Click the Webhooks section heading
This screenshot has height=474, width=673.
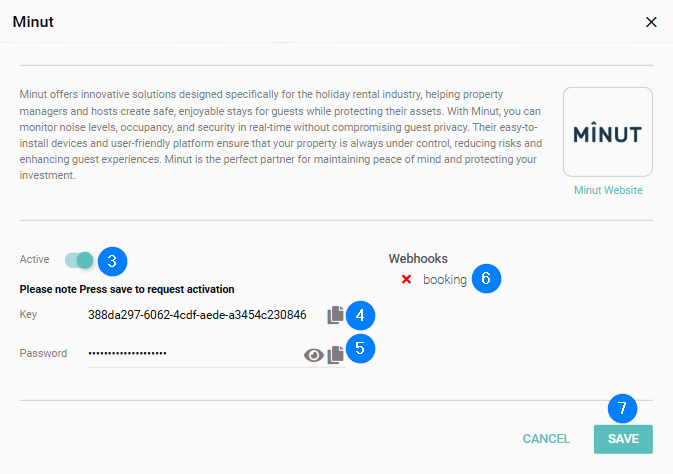(418, 259)
